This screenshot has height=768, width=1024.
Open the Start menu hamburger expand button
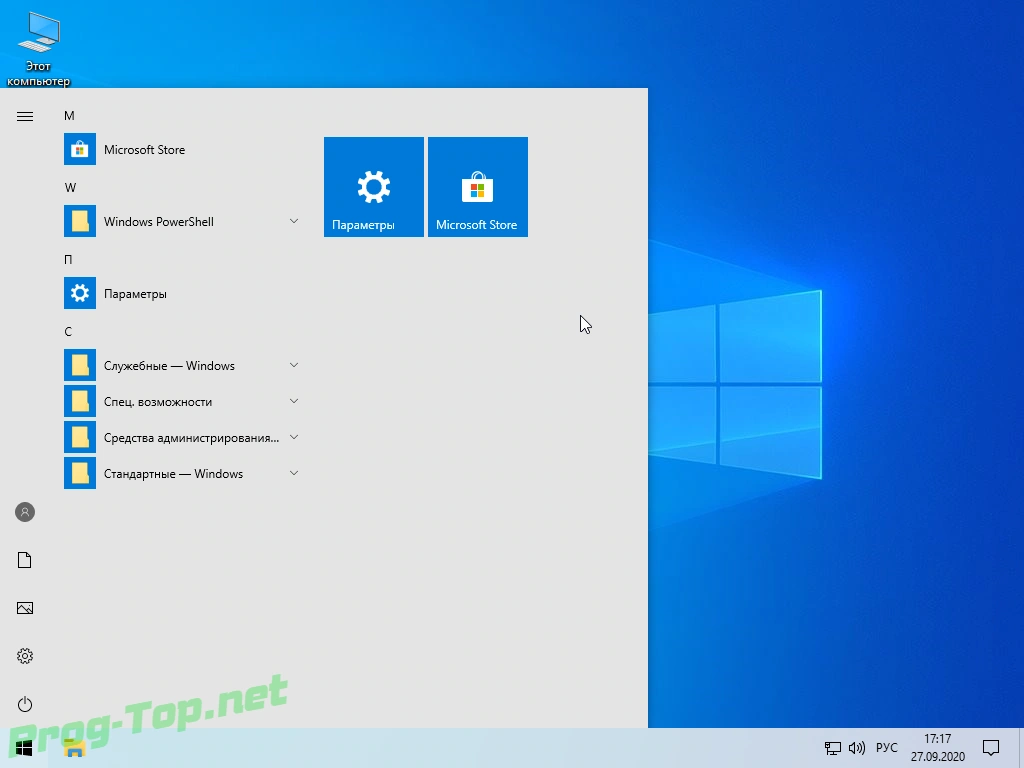25,116
